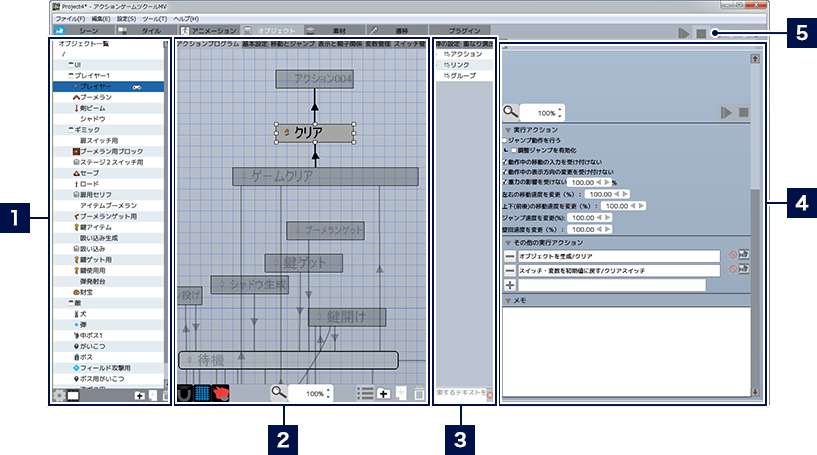
Task: Click the plus icon under その他の実行アクション
Action: point(510,285)
